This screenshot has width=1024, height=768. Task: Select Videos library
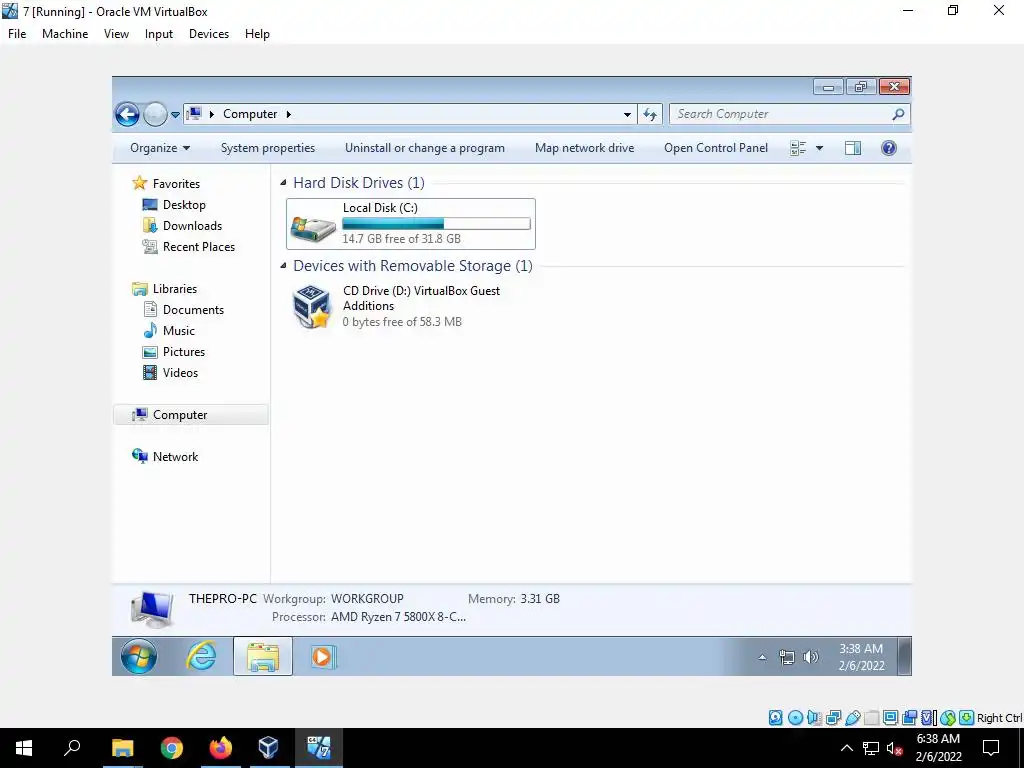[170, 373]
